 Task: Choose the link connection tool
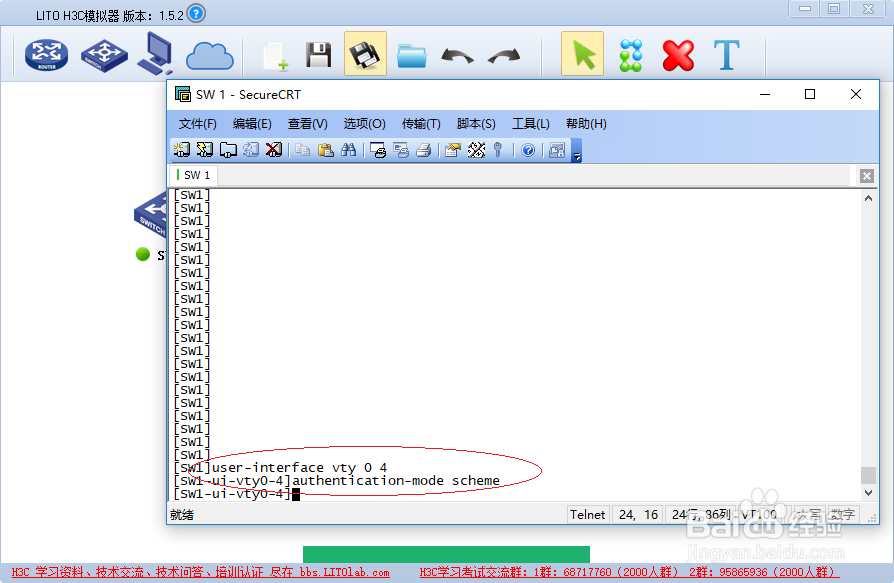pyautogui.click(x=631, y=55)
